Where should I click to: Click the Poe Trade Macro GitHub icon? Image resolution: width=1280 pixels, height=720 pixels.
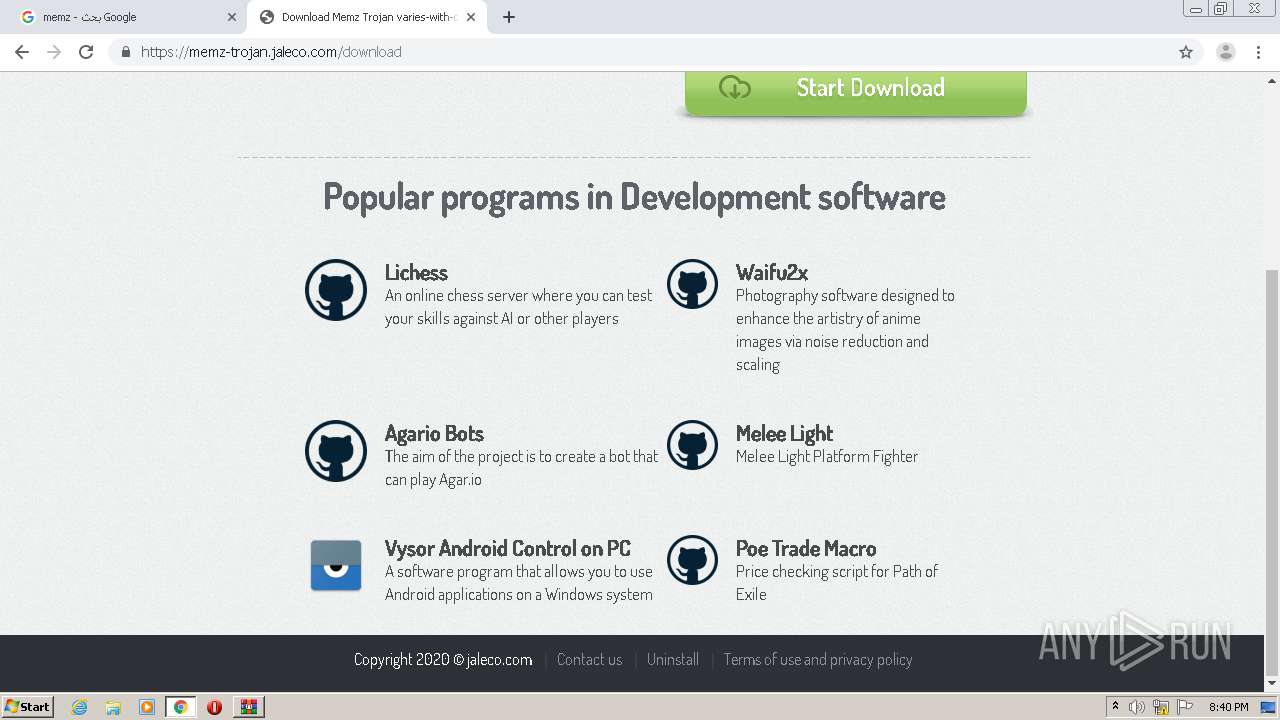[x=692, y=560]
